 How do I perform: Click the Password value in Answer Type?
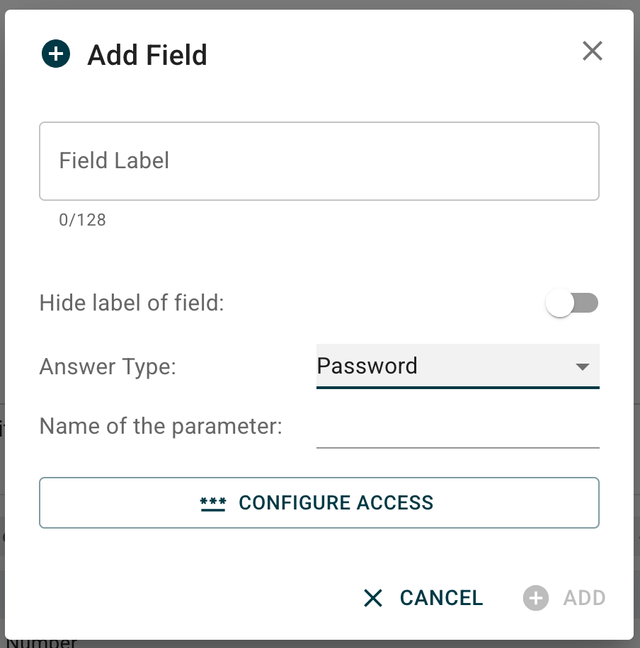pyautogui.click(x=367, y=366)
